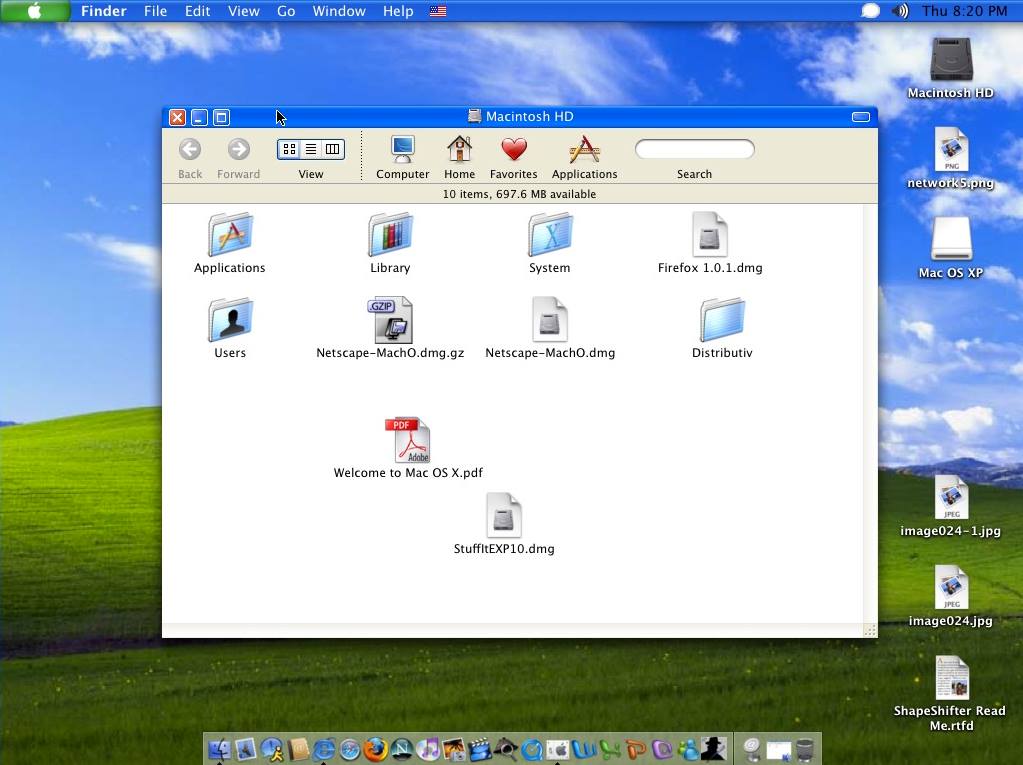Launch Safari from the Dock
Viewport: 1023px width, 765px height.
coord(350,749)
